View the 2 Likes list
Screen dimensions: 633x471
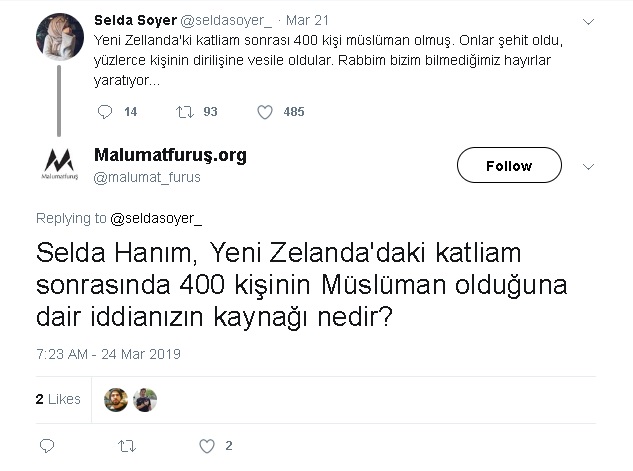pos(58,399)
